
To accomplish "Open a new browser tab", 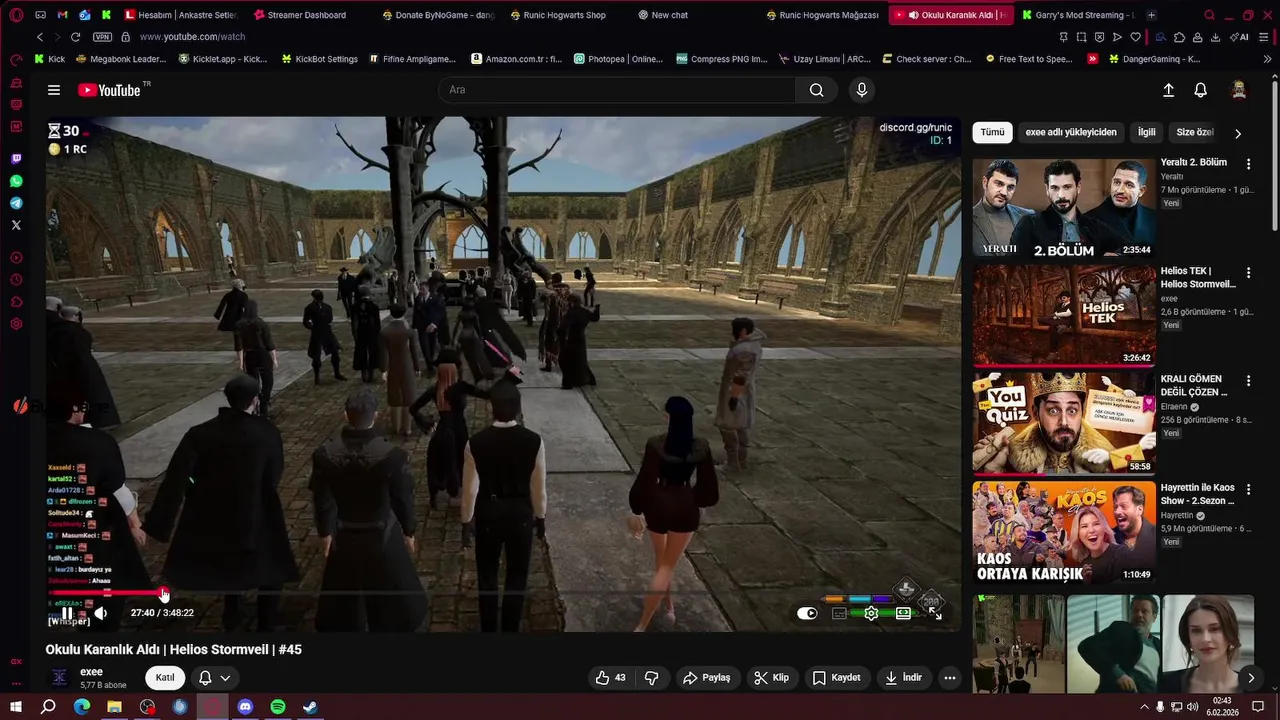I will [1152, 15].
